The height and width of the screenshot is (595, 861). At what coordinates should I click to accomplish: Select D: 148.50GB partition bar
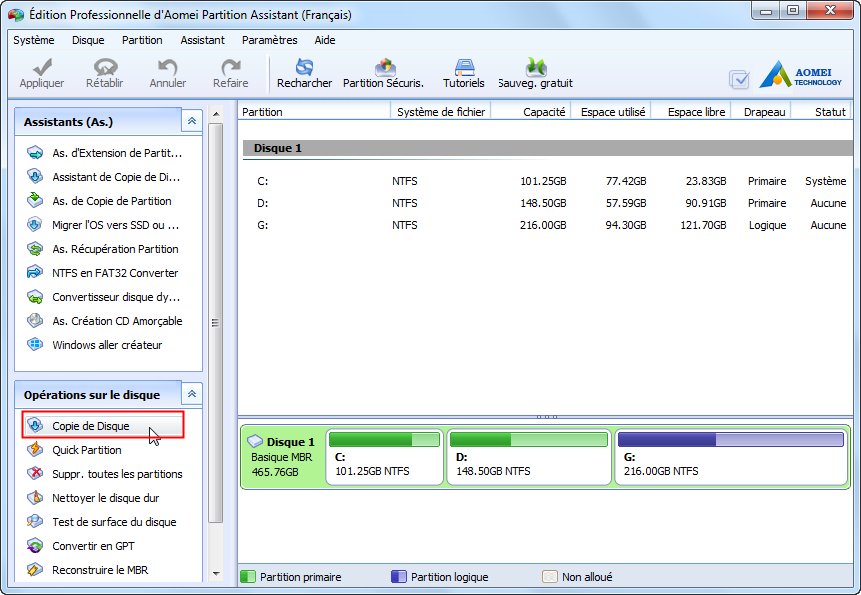click(529, 457)
